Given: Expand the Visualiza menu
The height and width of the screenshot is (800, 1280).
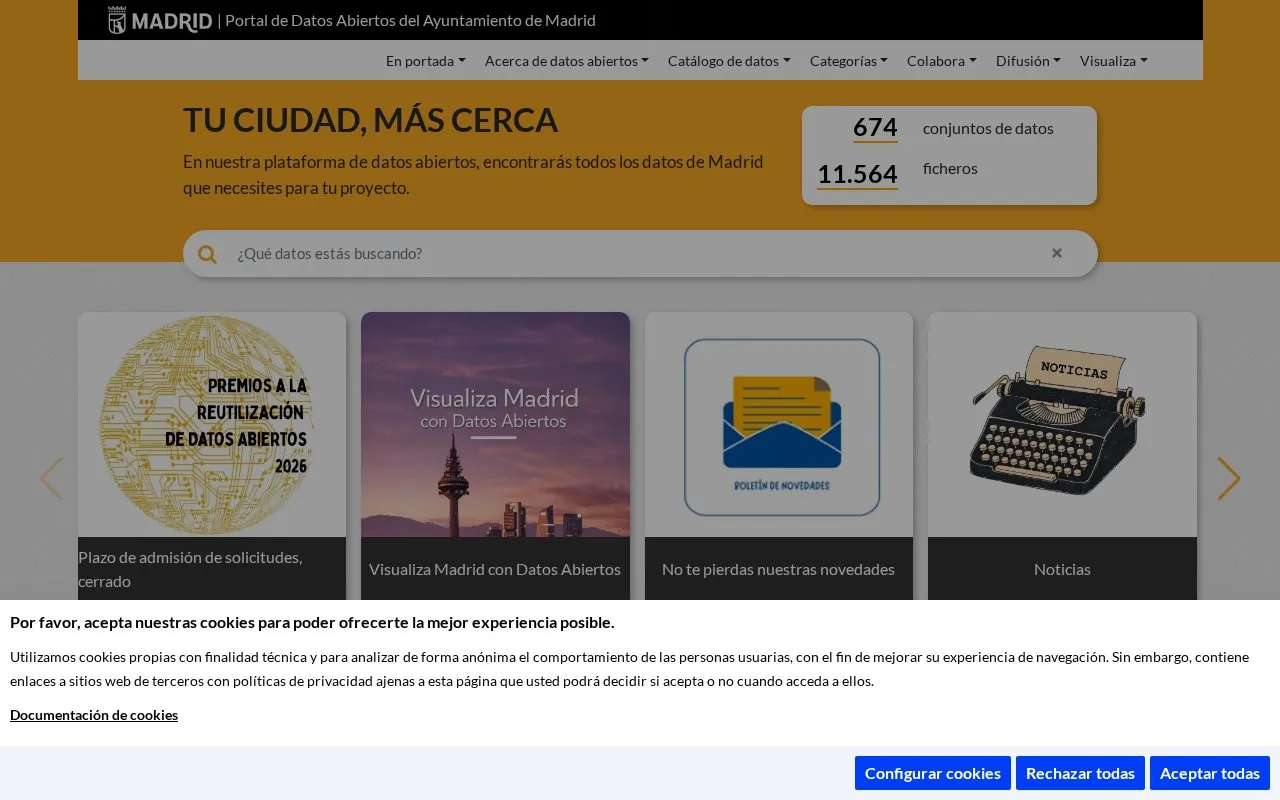Looking at the screenshot, I should (x=1114, y=61).
